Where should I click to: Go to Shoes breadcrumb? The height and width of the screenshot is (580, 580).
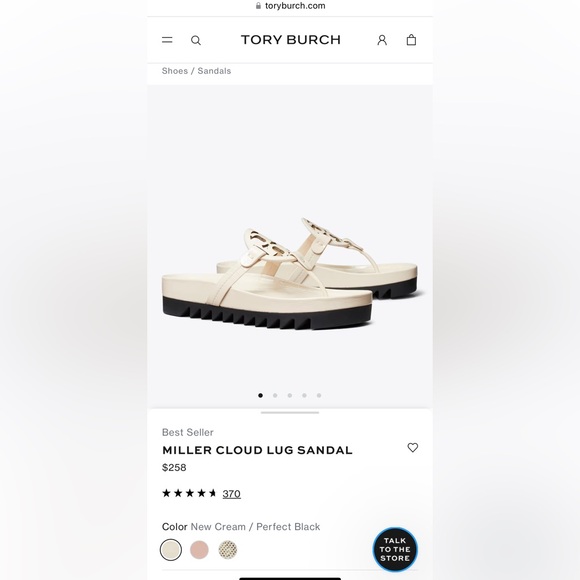click(x=175, y=71)
